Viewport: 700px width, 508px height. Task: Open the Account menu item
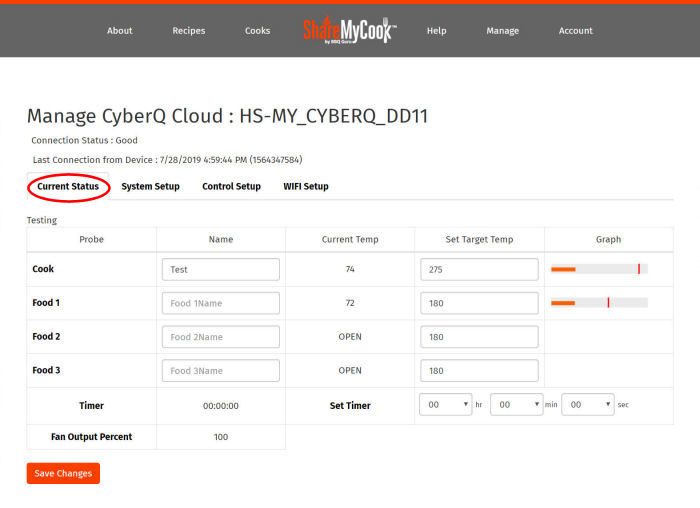point(576,31)
